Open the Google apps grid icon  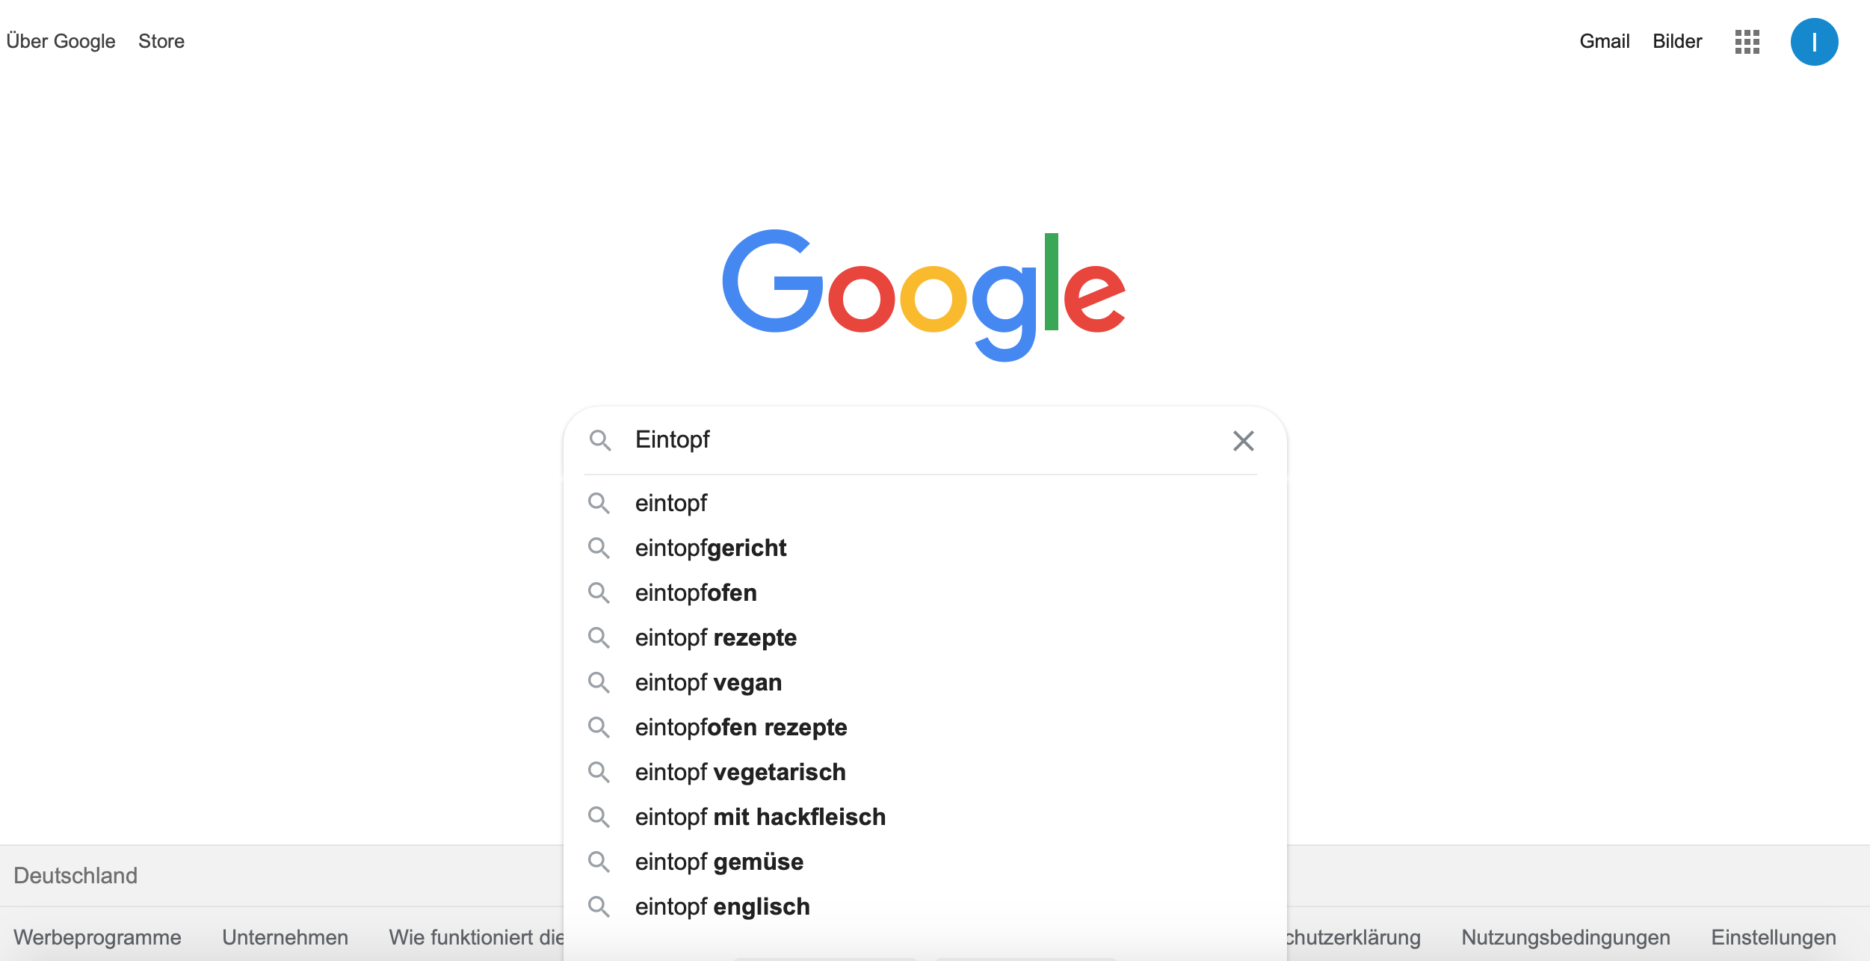tap(1747, 42)
